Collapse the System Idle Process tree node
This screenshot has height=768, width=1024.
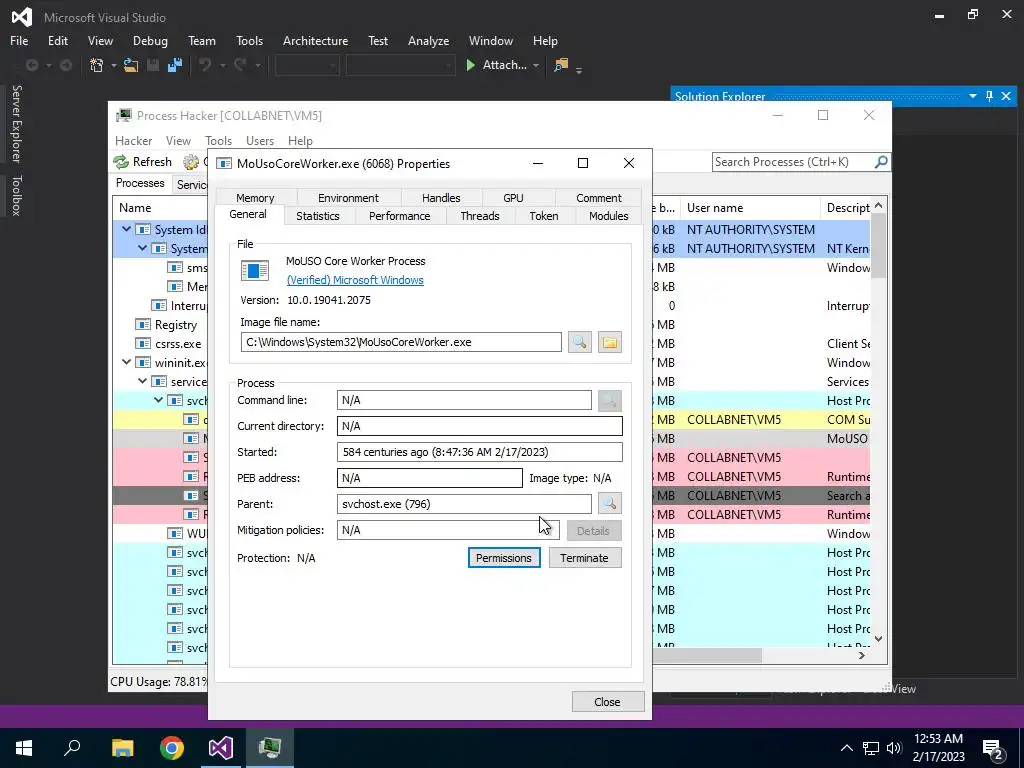coord(127,229)
